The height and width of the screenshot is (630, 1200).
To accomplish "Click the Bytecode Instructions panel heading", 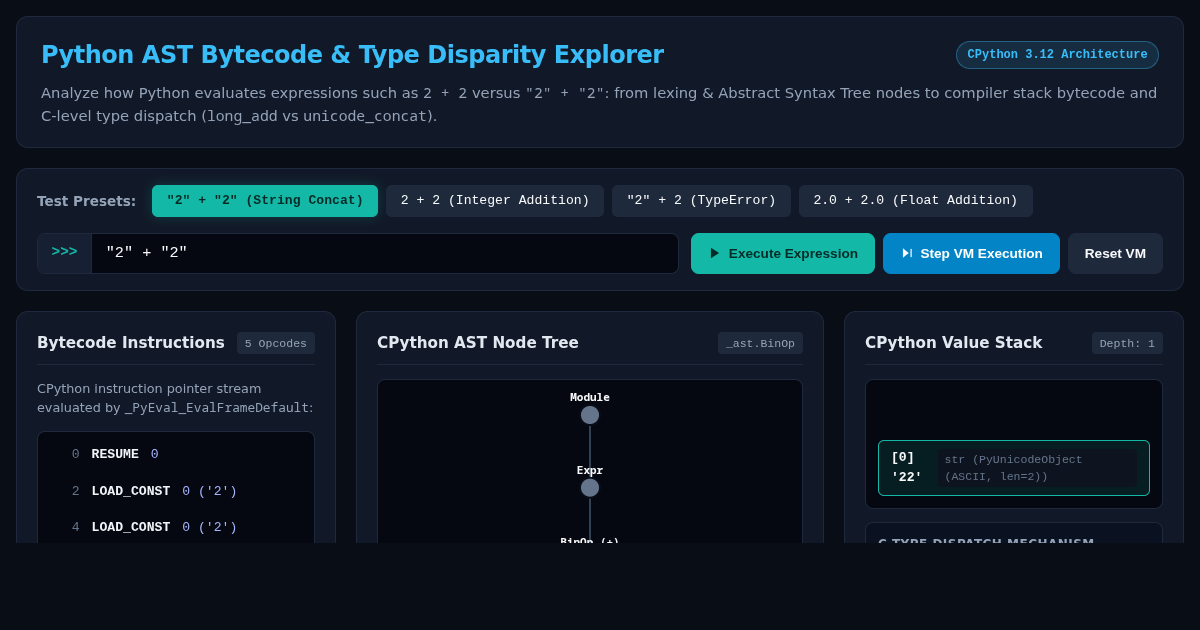I will click(131, 343).
